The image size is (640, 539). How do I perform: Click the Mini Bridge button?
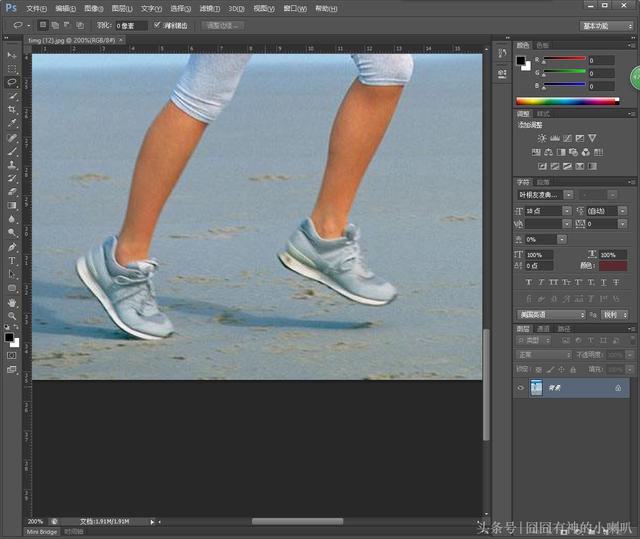point(41,532)
